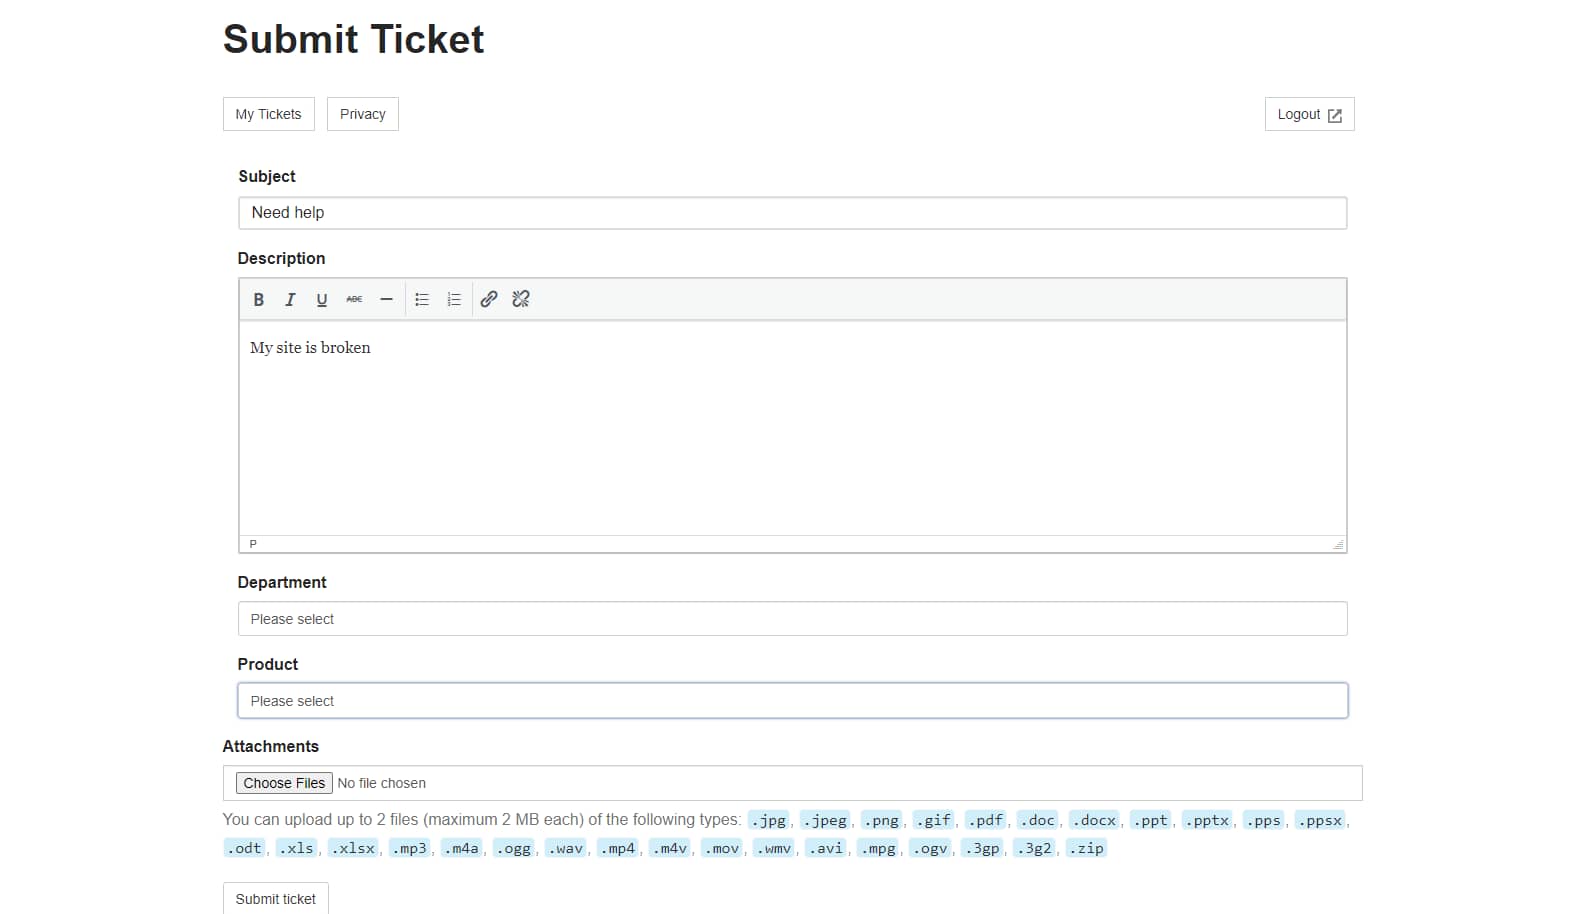This screenshot has width=1588, height=914.
Task: Create a bulleted list
Action: pos(422,299)
